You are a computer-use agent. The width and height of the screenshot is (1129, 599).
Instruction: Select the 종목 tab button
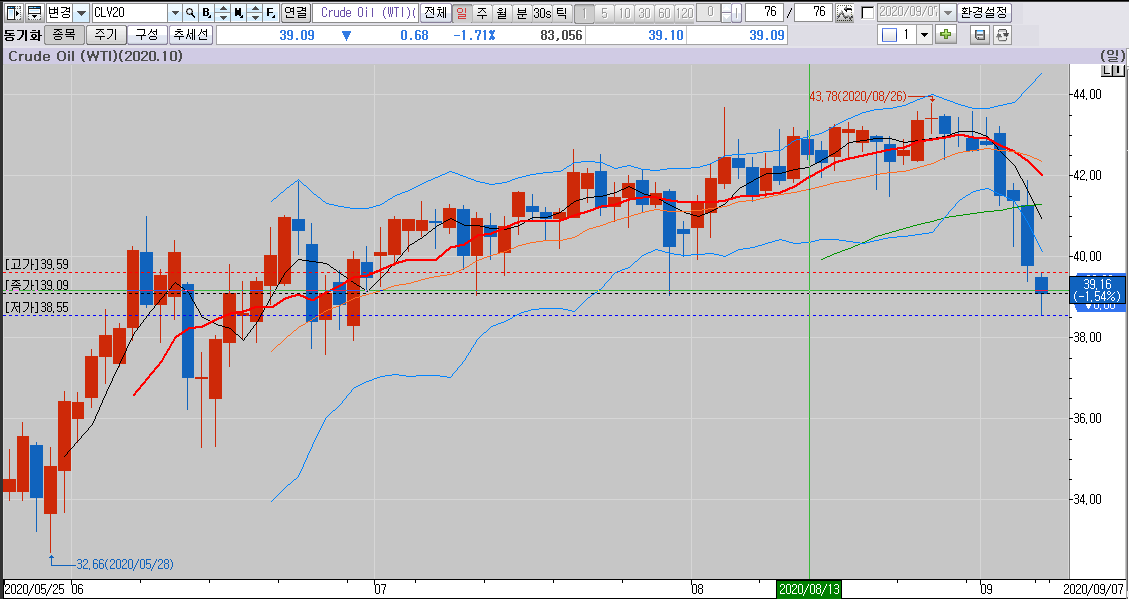click(x=64, y=35)
